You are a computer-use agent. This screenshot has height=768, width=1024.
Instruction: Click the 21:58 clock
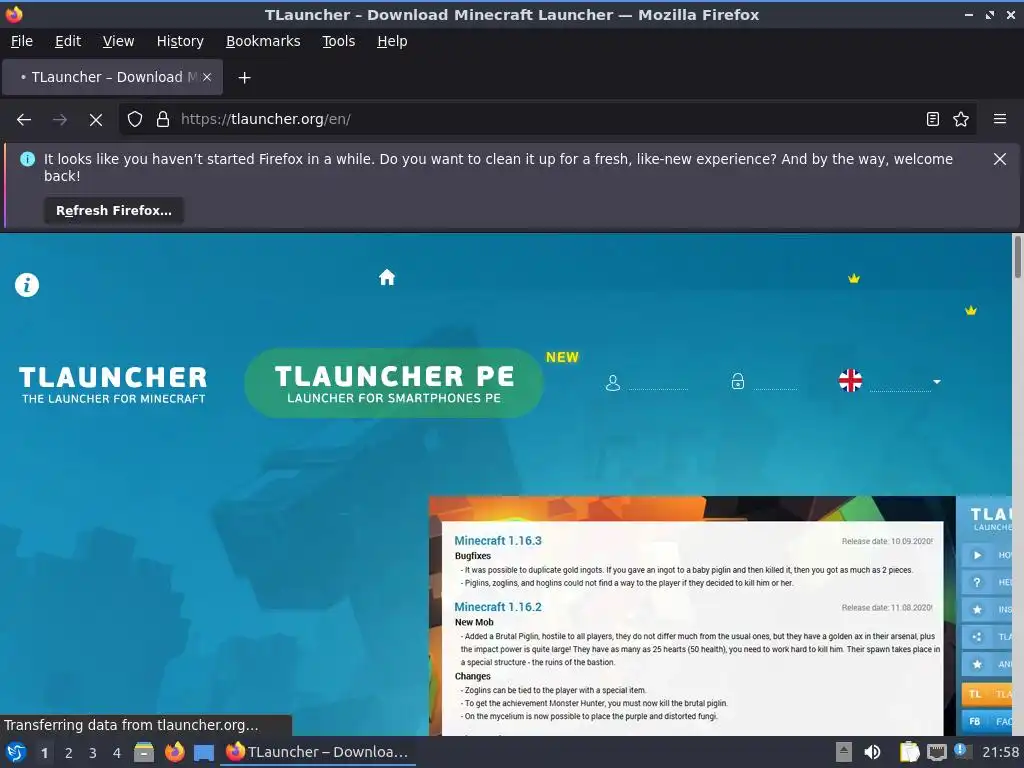pyautogui.click(x=1000, y=753)
